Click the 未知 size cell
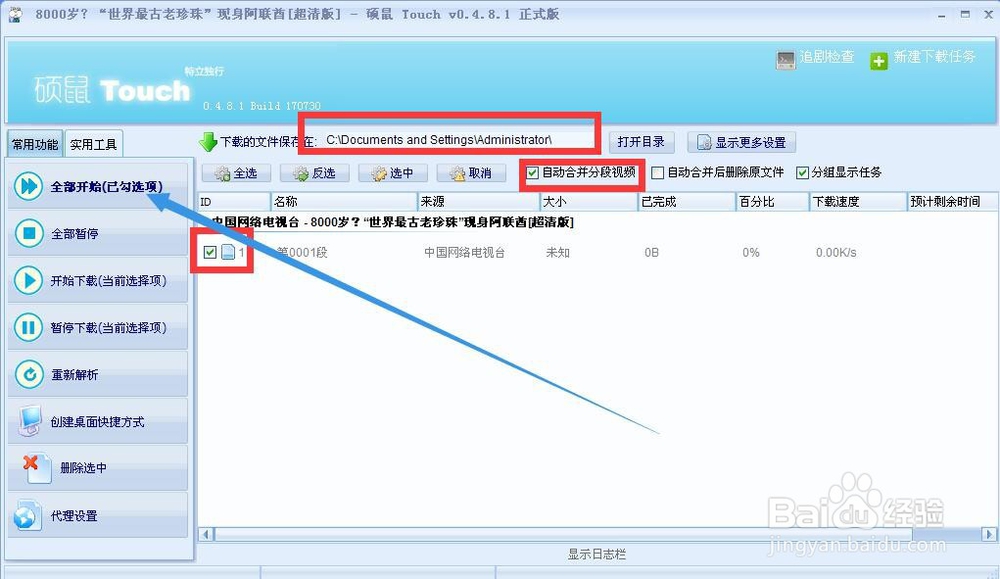1000x579 pixels. click(557, 253)
